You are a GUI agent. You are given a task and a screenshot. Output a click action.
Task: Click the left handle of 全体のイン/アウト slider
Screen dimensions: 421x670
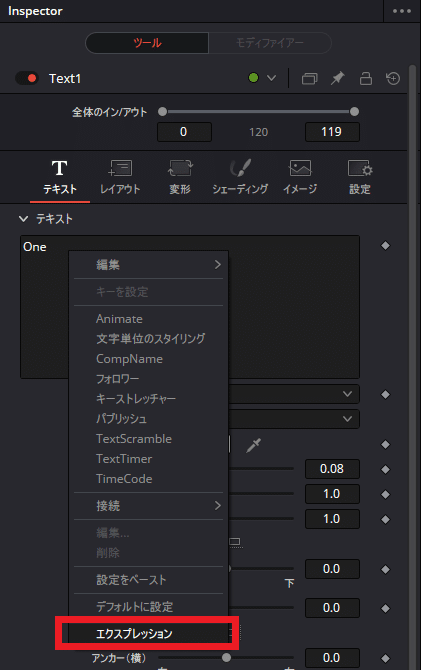[162, 112]
